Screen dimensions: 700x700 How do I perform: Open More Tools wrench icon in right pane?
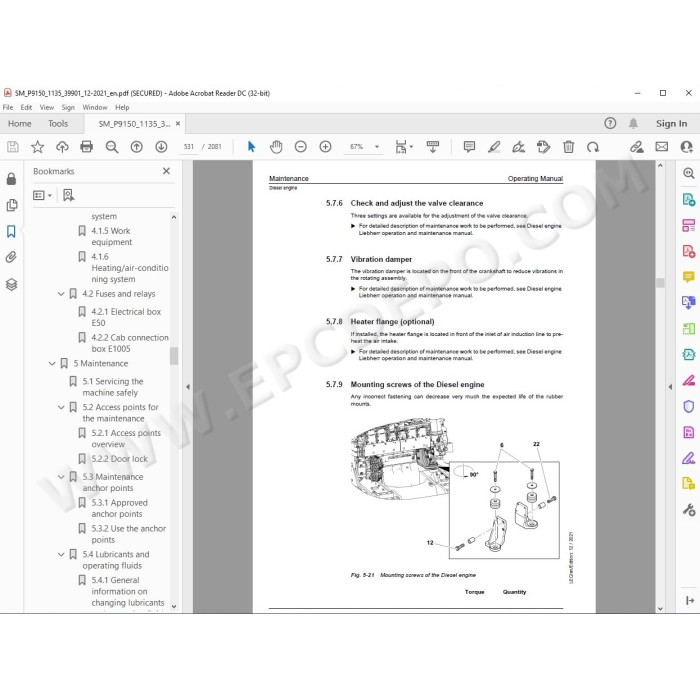(688, 509)
